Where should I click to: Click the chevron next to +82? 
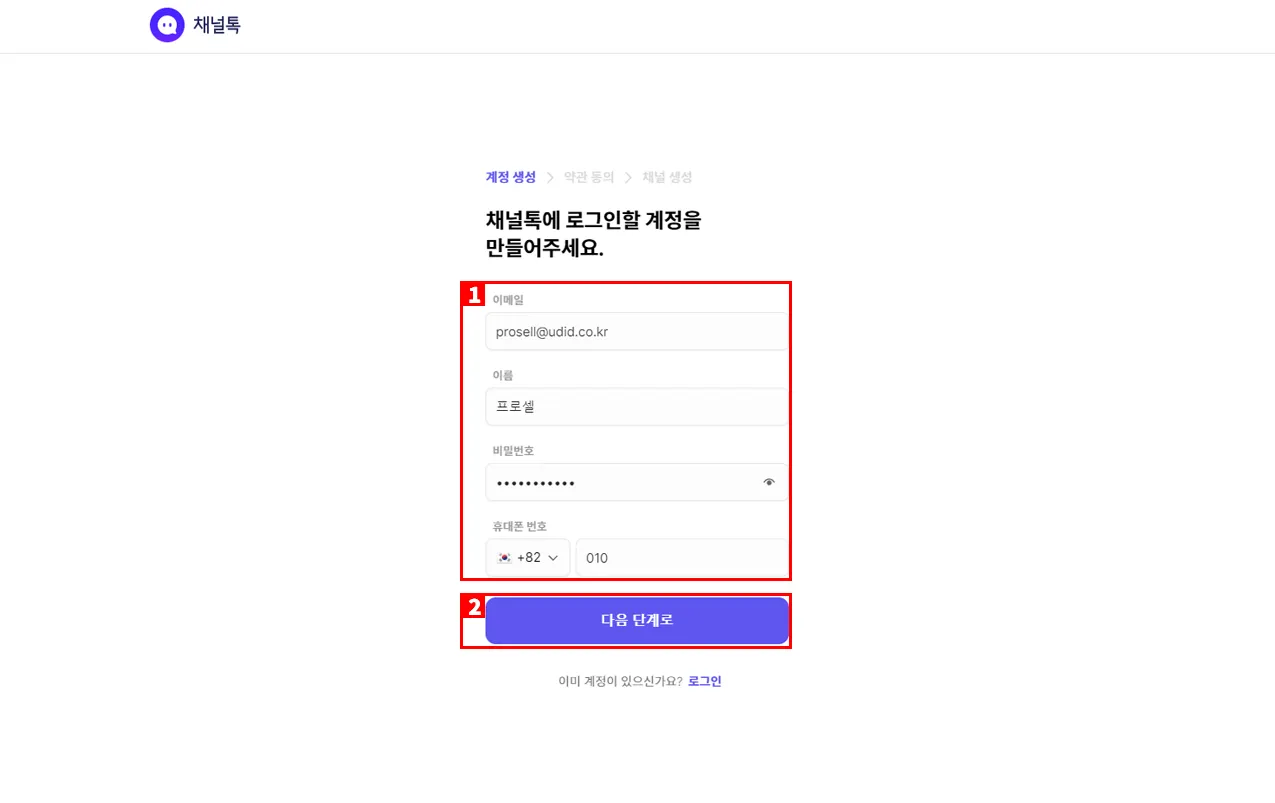[553, 558]
